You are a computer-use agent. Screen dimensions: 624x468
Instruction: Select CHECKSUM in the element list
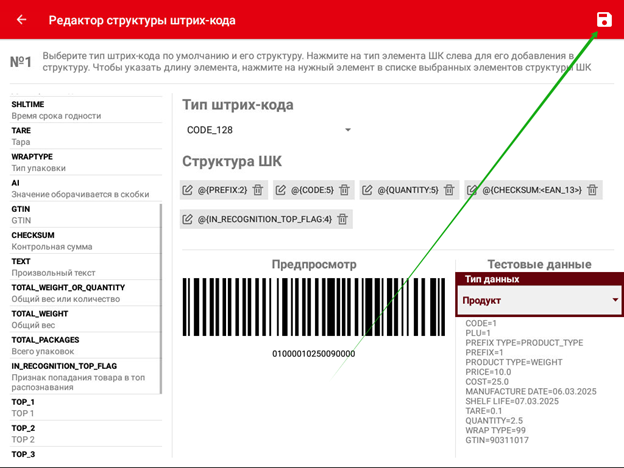80,239
